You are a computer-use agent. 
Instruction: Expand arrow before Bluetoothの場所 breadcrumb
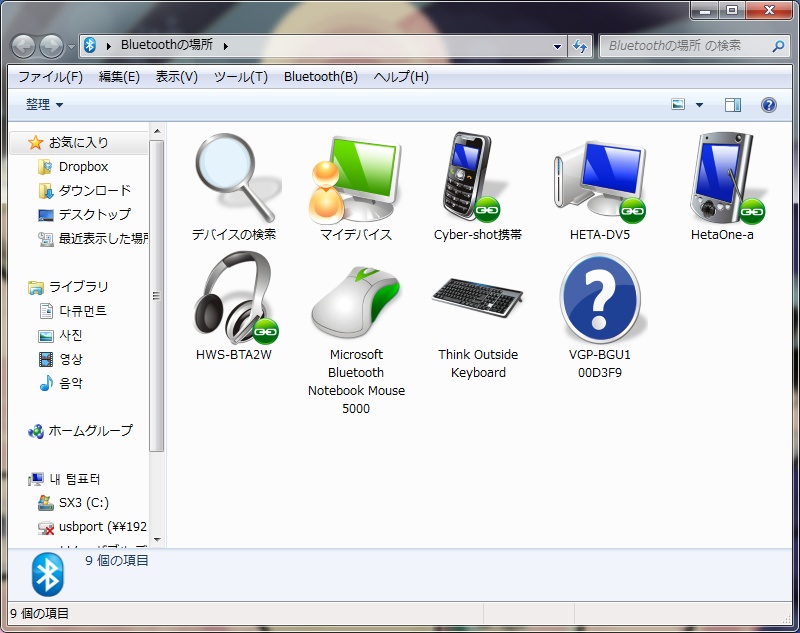click(x=109, y=46)
